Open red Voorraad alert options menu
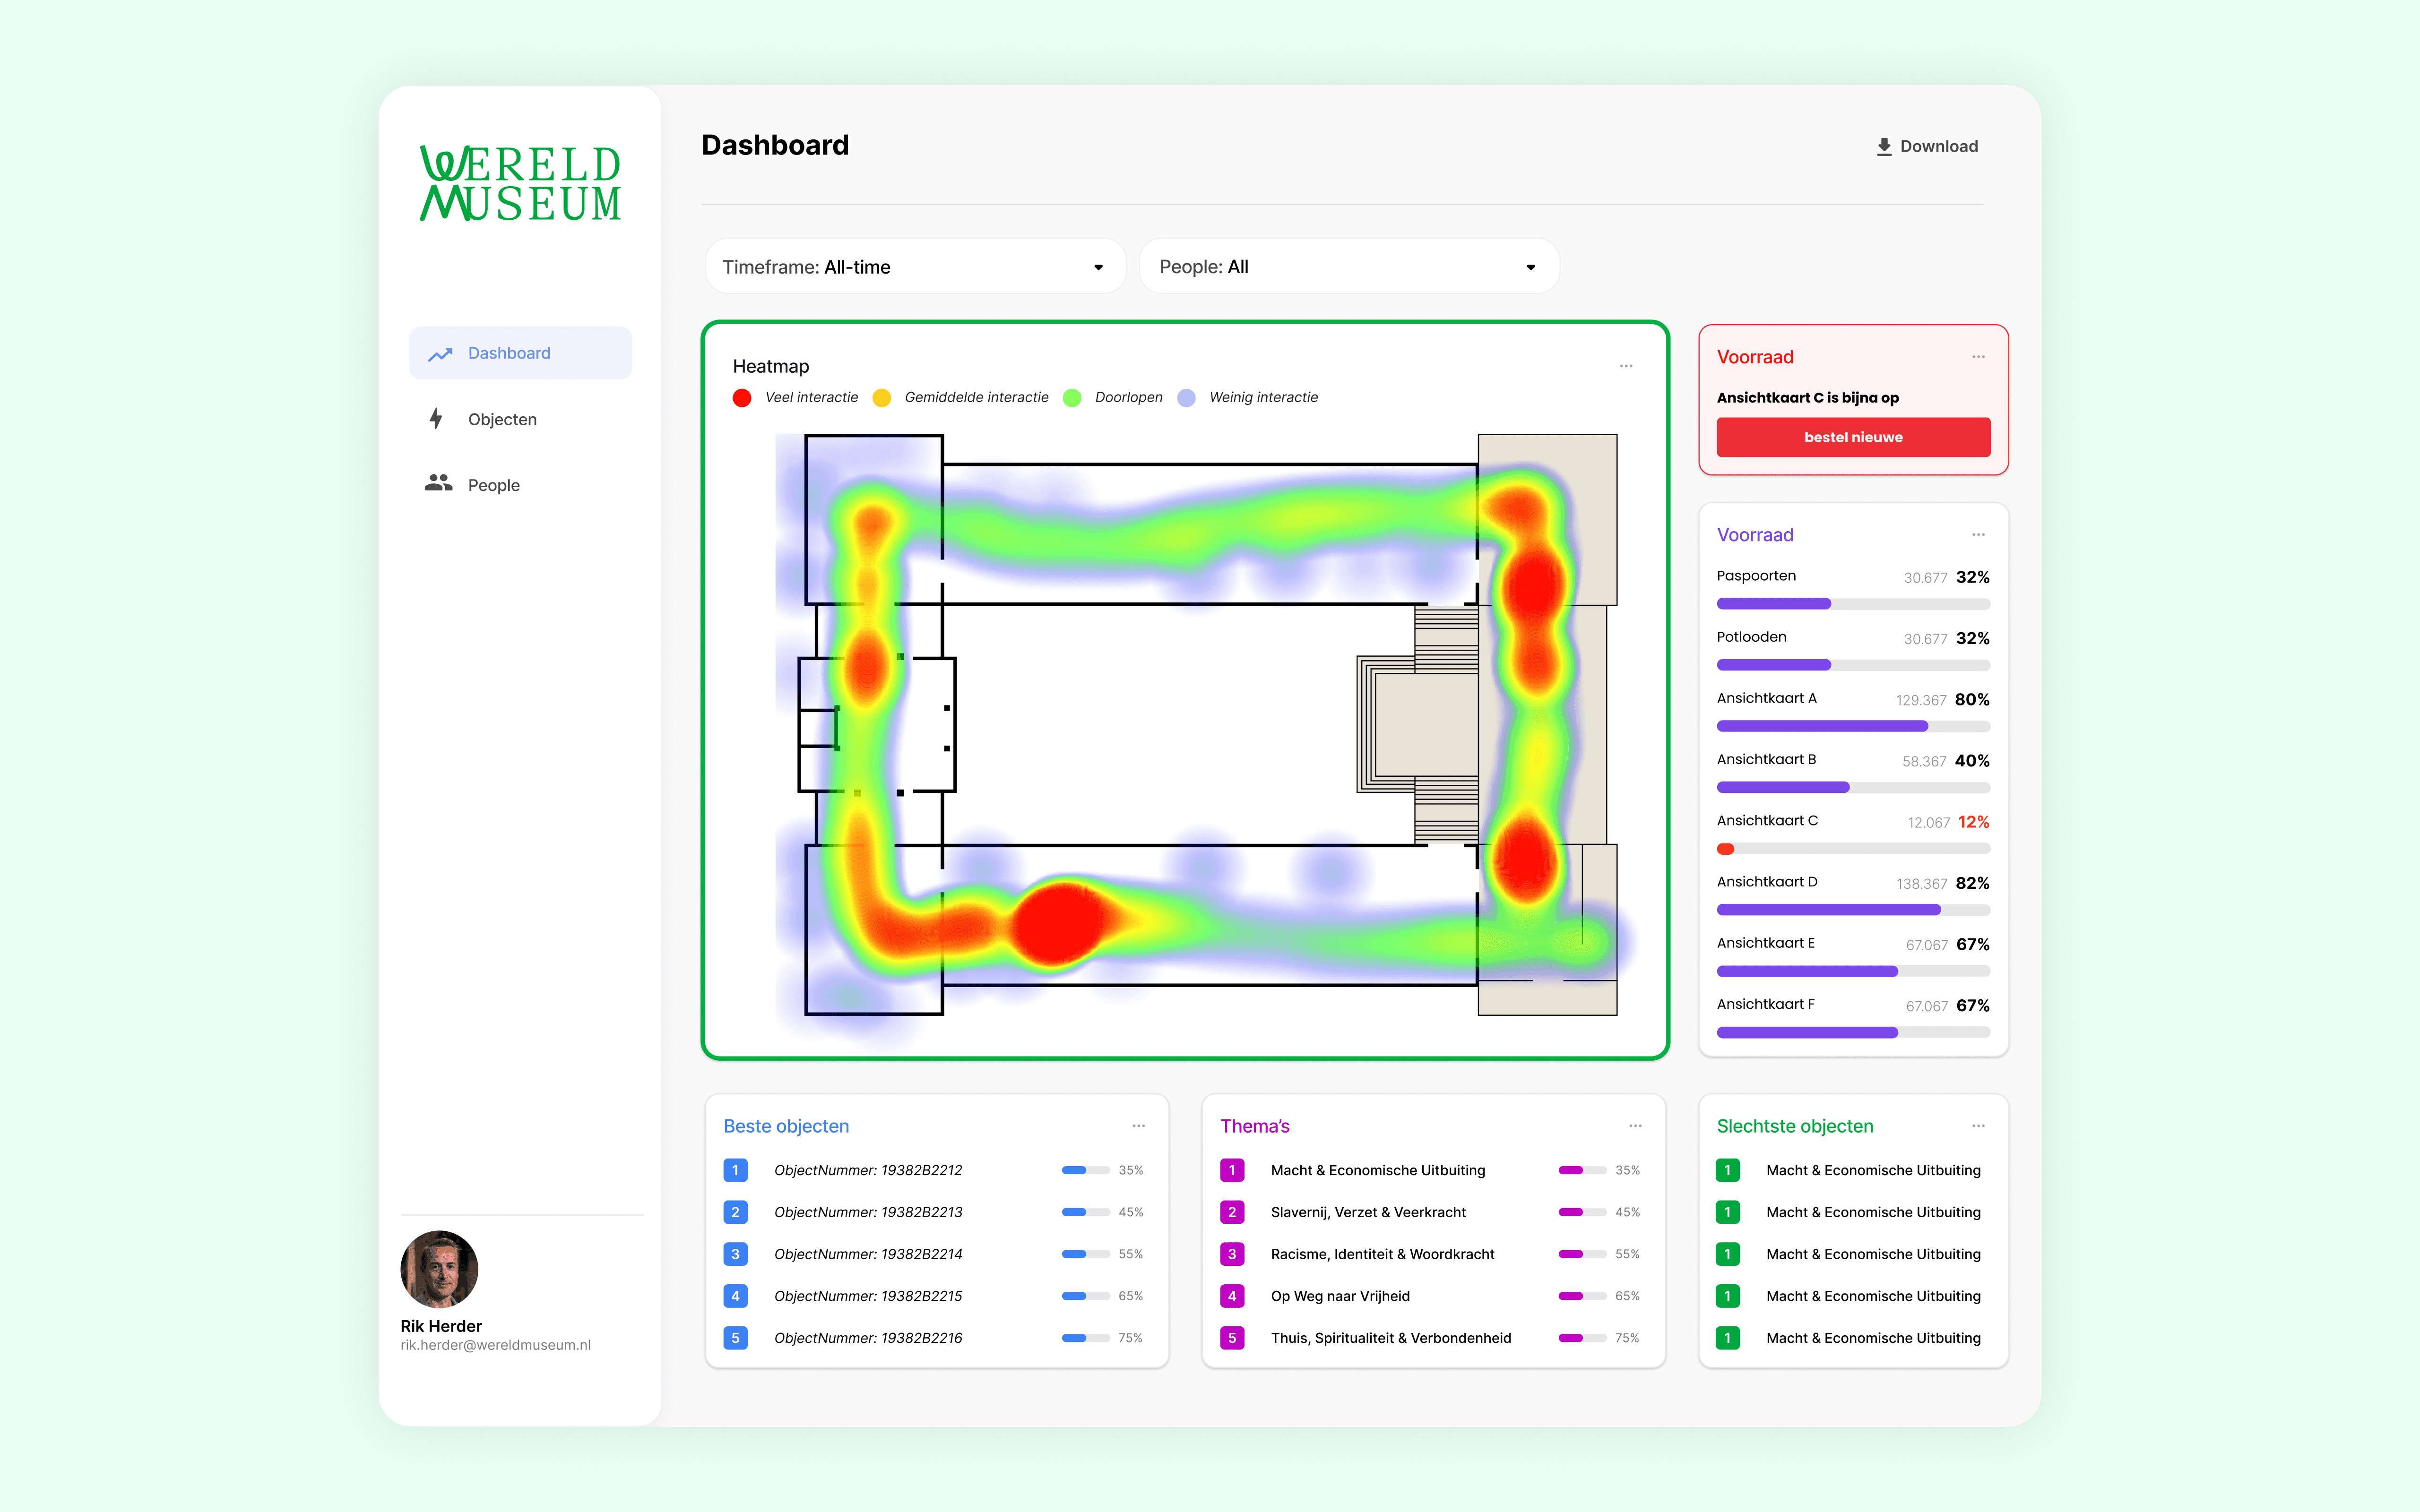Viewport: 2420px width, 1512px height. point(1978,357)
